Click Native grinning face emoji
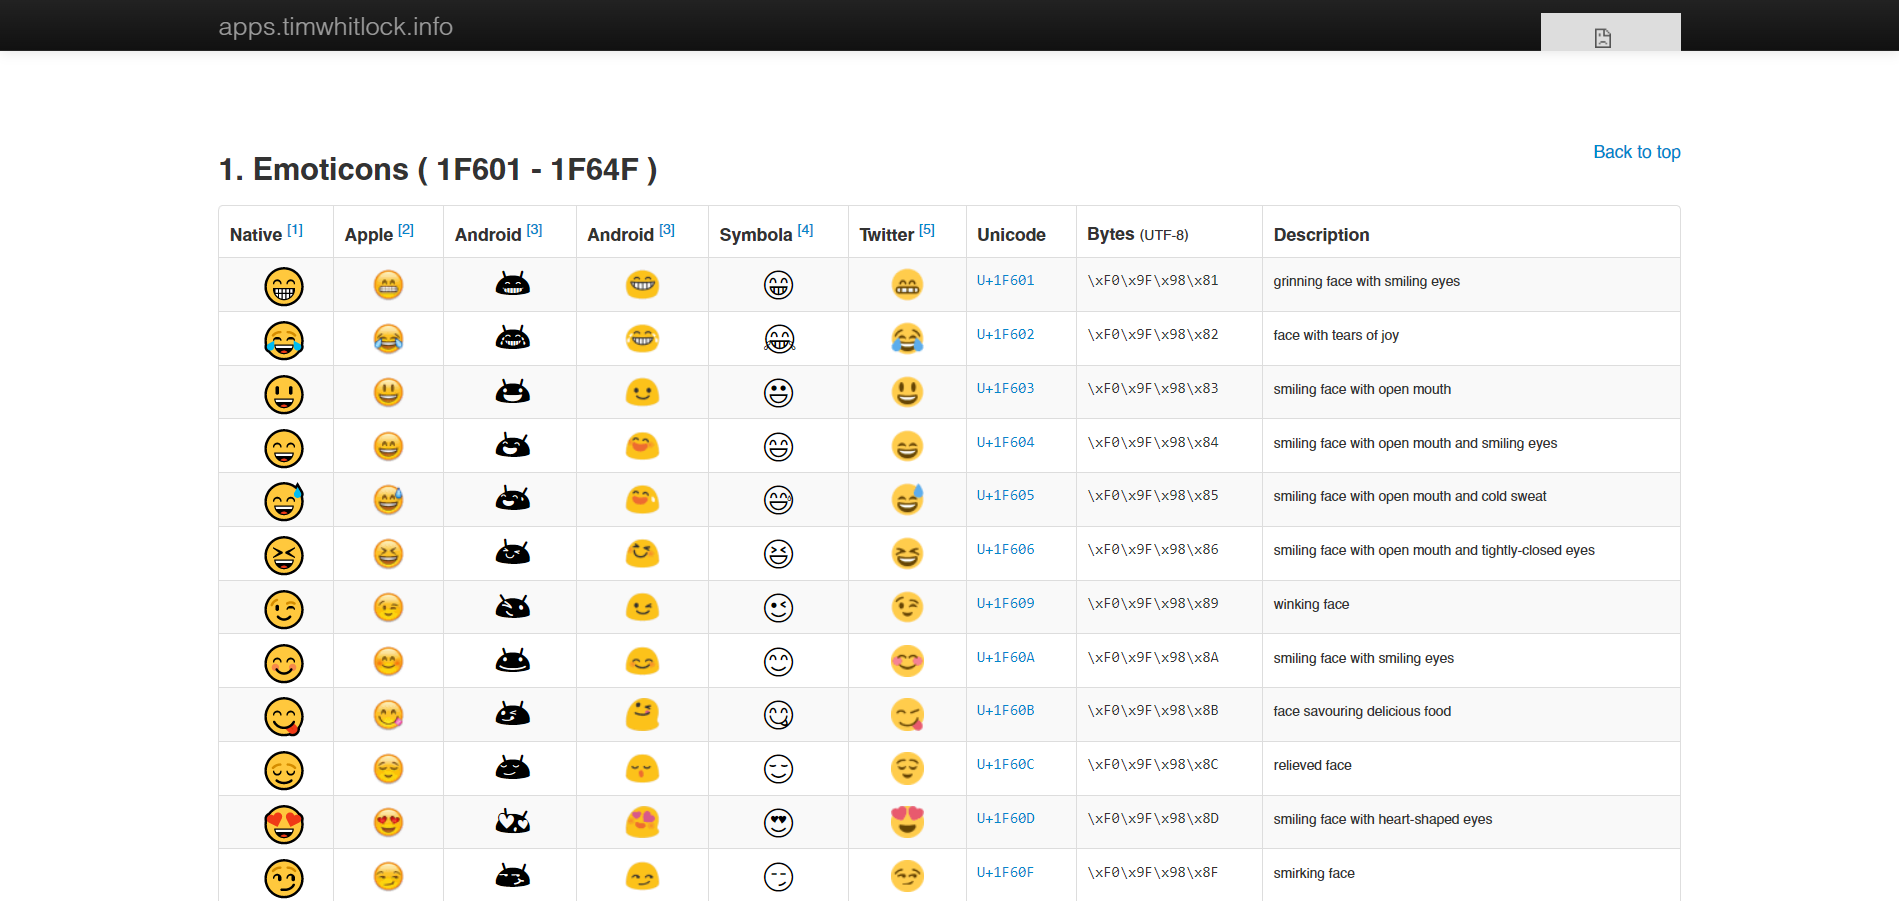Screen dimensions: 1899x901 (x=284, y=286)
